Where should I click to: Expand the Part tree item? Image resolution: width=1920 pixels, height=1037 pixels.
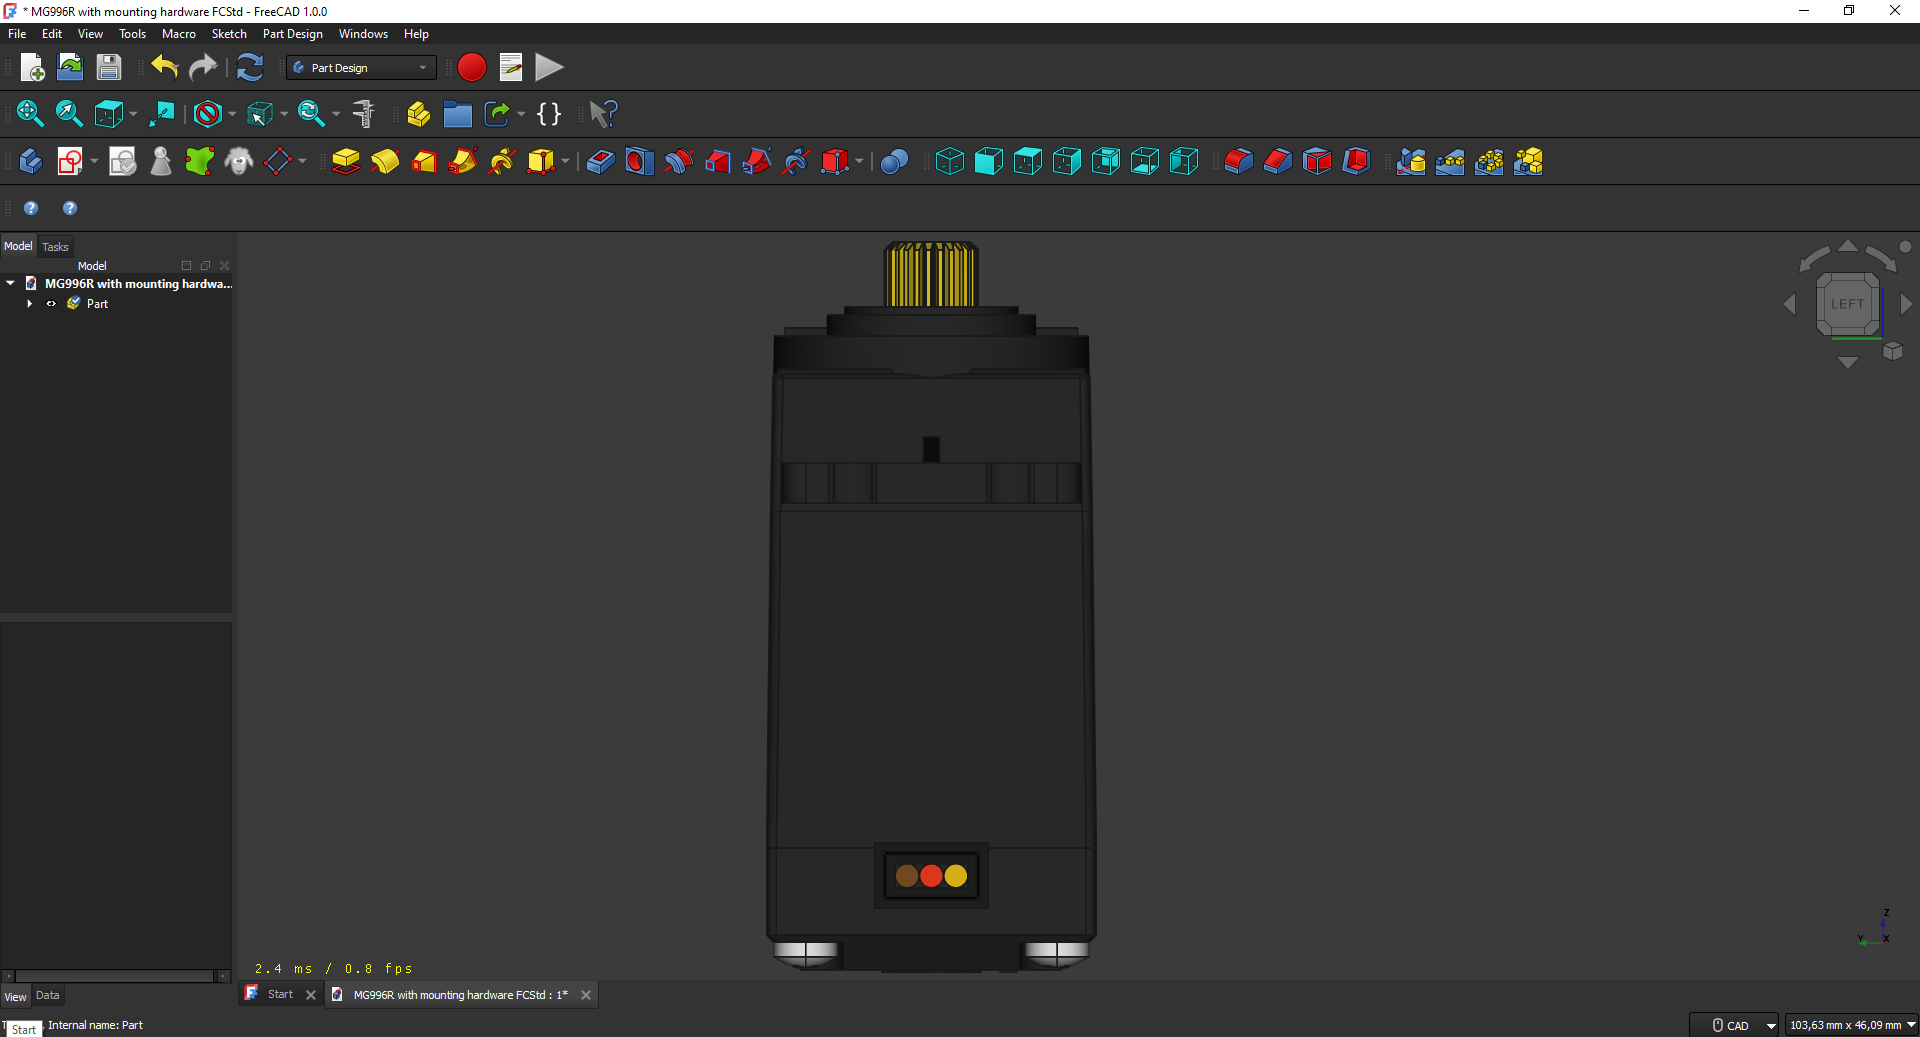click(x=30, y=304)
